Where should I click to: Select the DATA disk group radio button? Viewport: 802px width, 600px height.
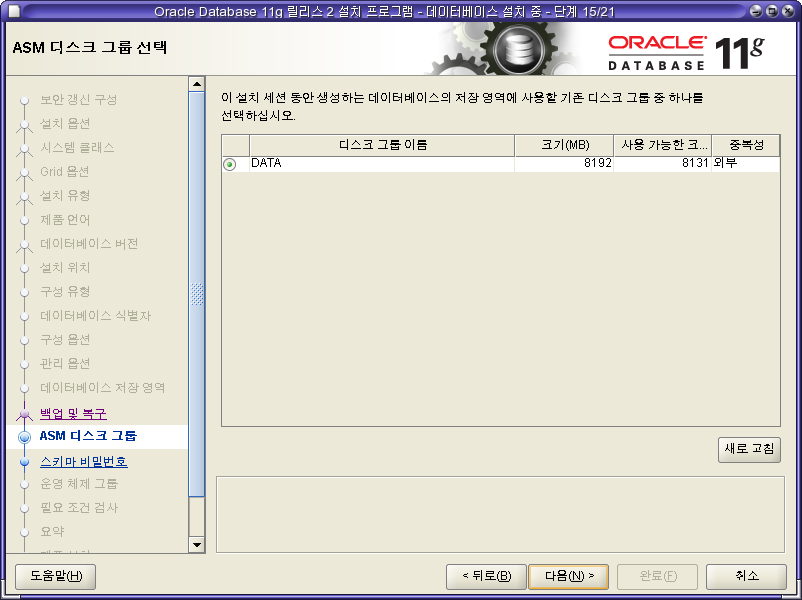[230, 164]
